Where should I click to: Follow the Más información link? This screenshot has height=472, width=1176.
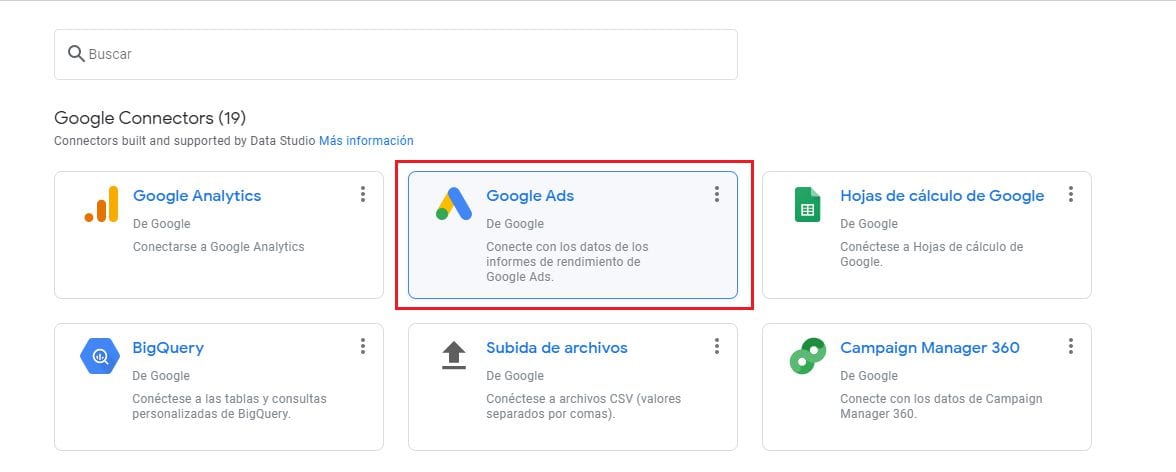coord(366,140)
